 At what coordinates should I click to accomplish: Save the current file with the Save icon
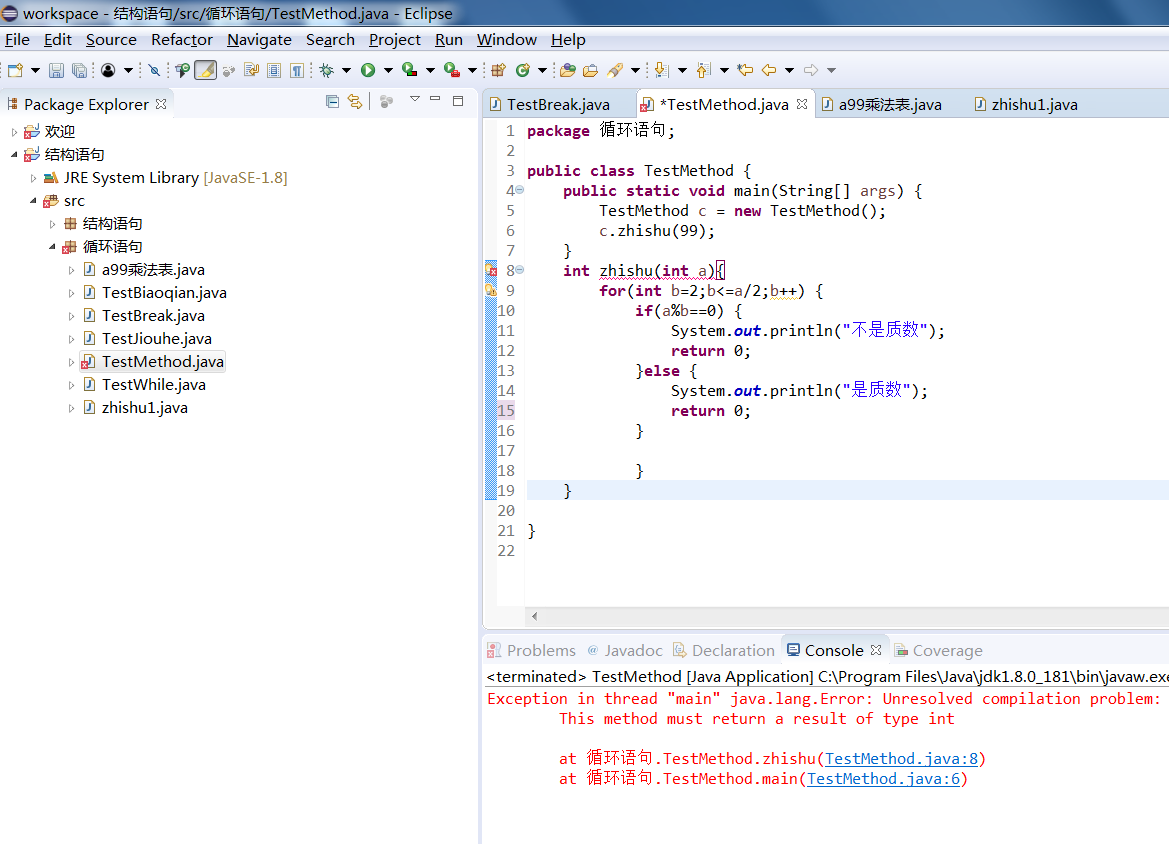pos(57,70)
